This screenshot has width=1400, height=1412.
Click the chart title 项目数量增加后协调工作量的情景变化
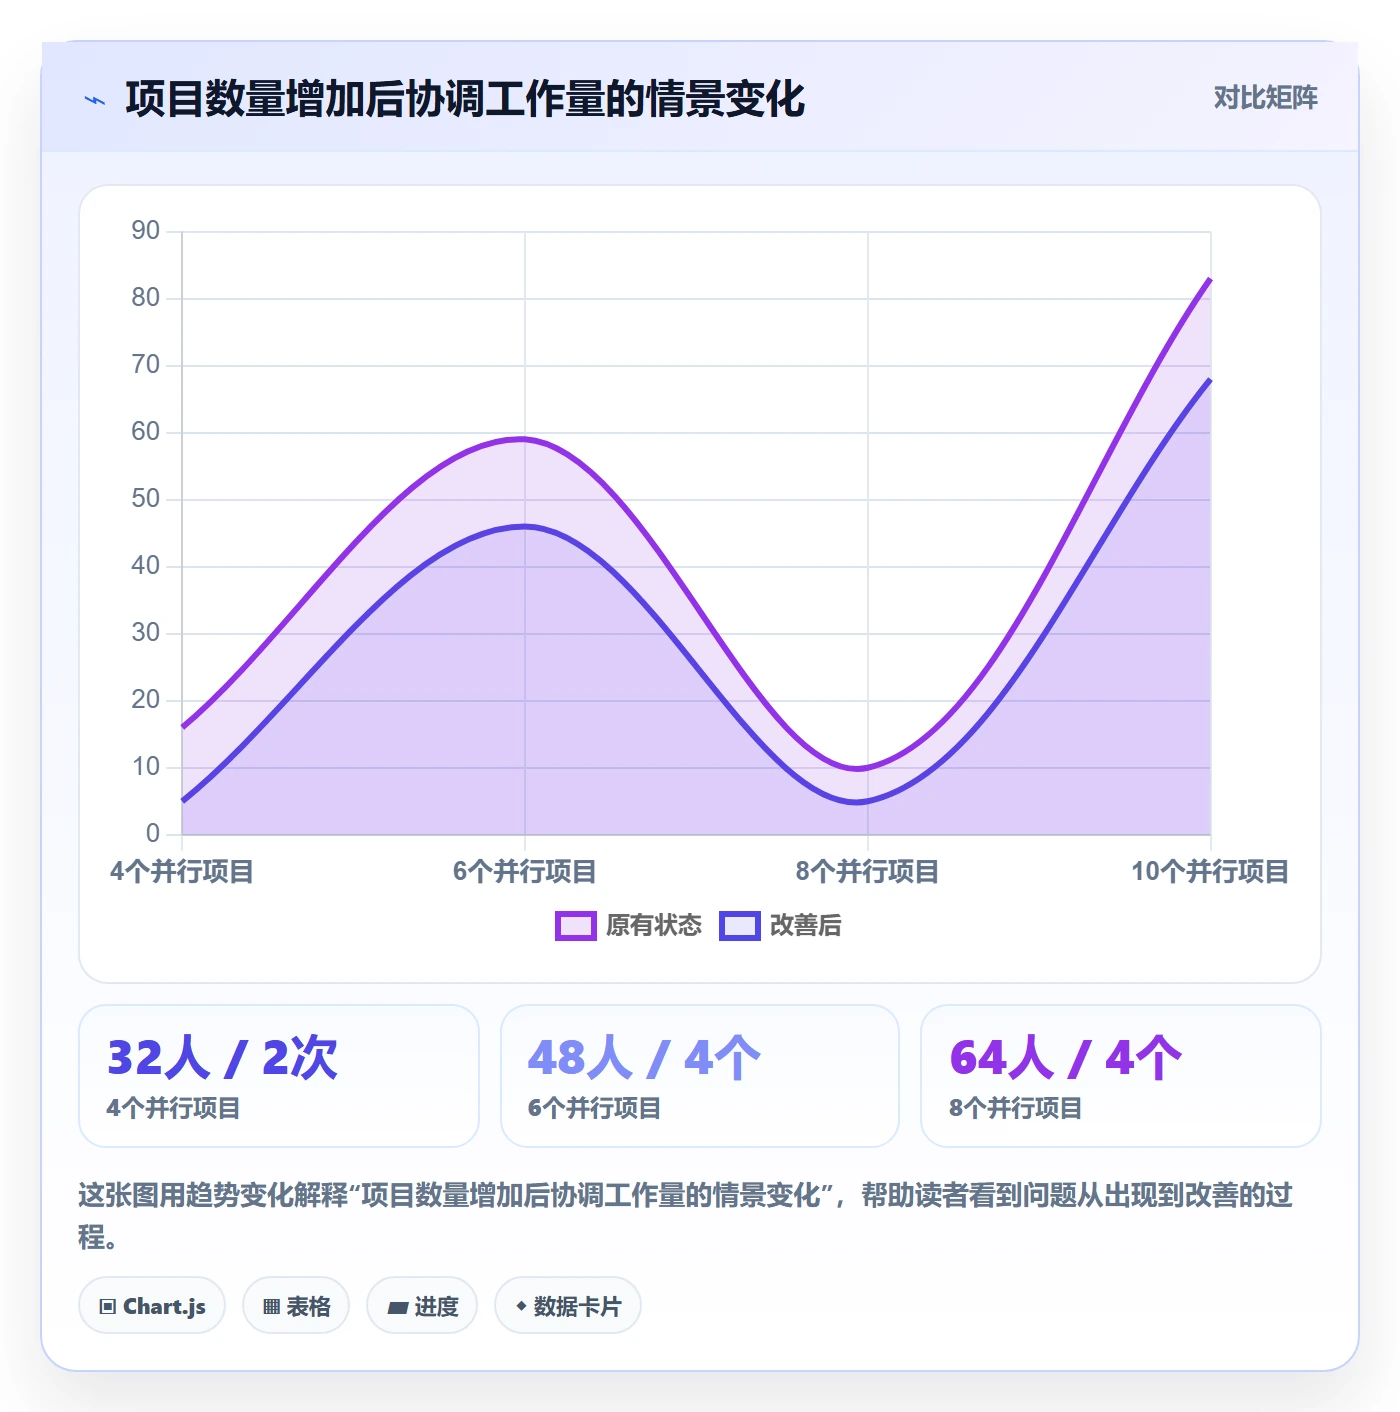[x=465, y=99]
